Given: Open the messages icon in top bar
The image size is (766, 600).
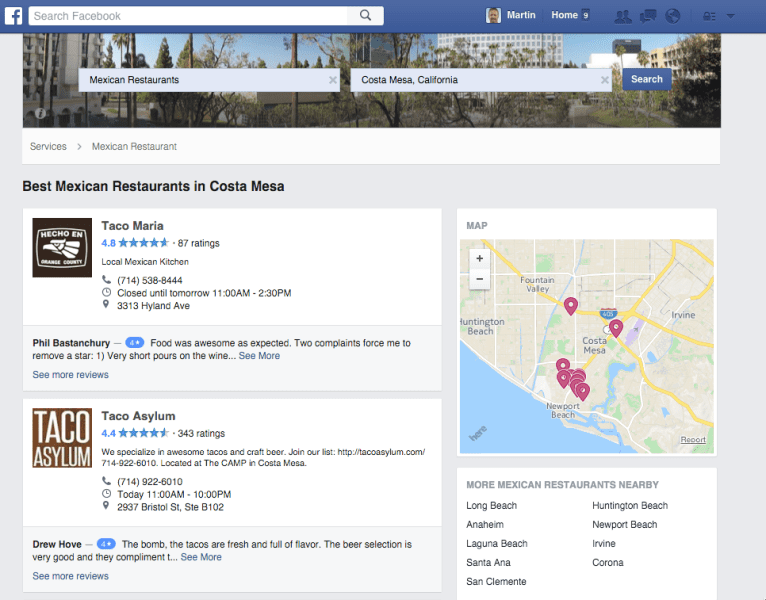Looking at the screenshot, I should pos(648,16).
